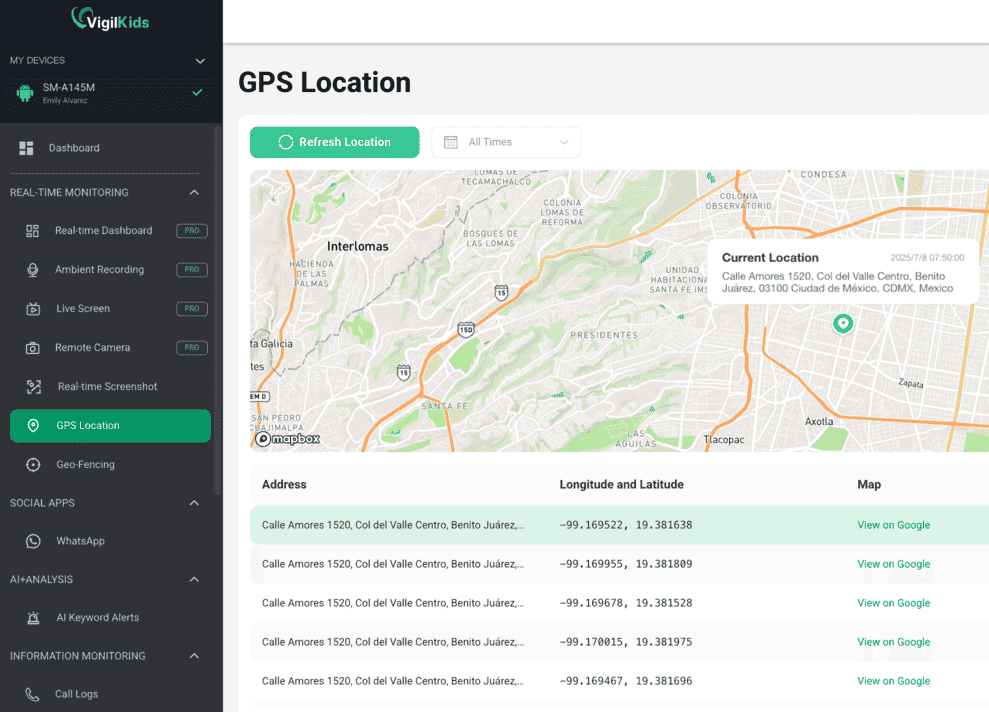Launch the Remote Camera tool
Image resolution: width=989 pixels, height=712 pixels.
click(93, 347)
